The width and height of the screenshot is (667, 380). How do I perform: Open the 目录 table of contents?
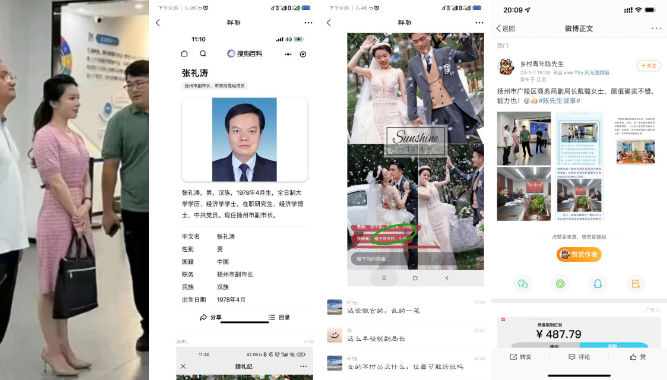pos(279,317)
